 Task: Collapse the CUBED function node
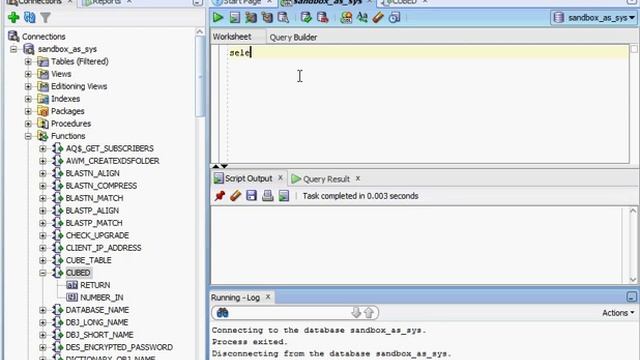[x=43, y=273]
